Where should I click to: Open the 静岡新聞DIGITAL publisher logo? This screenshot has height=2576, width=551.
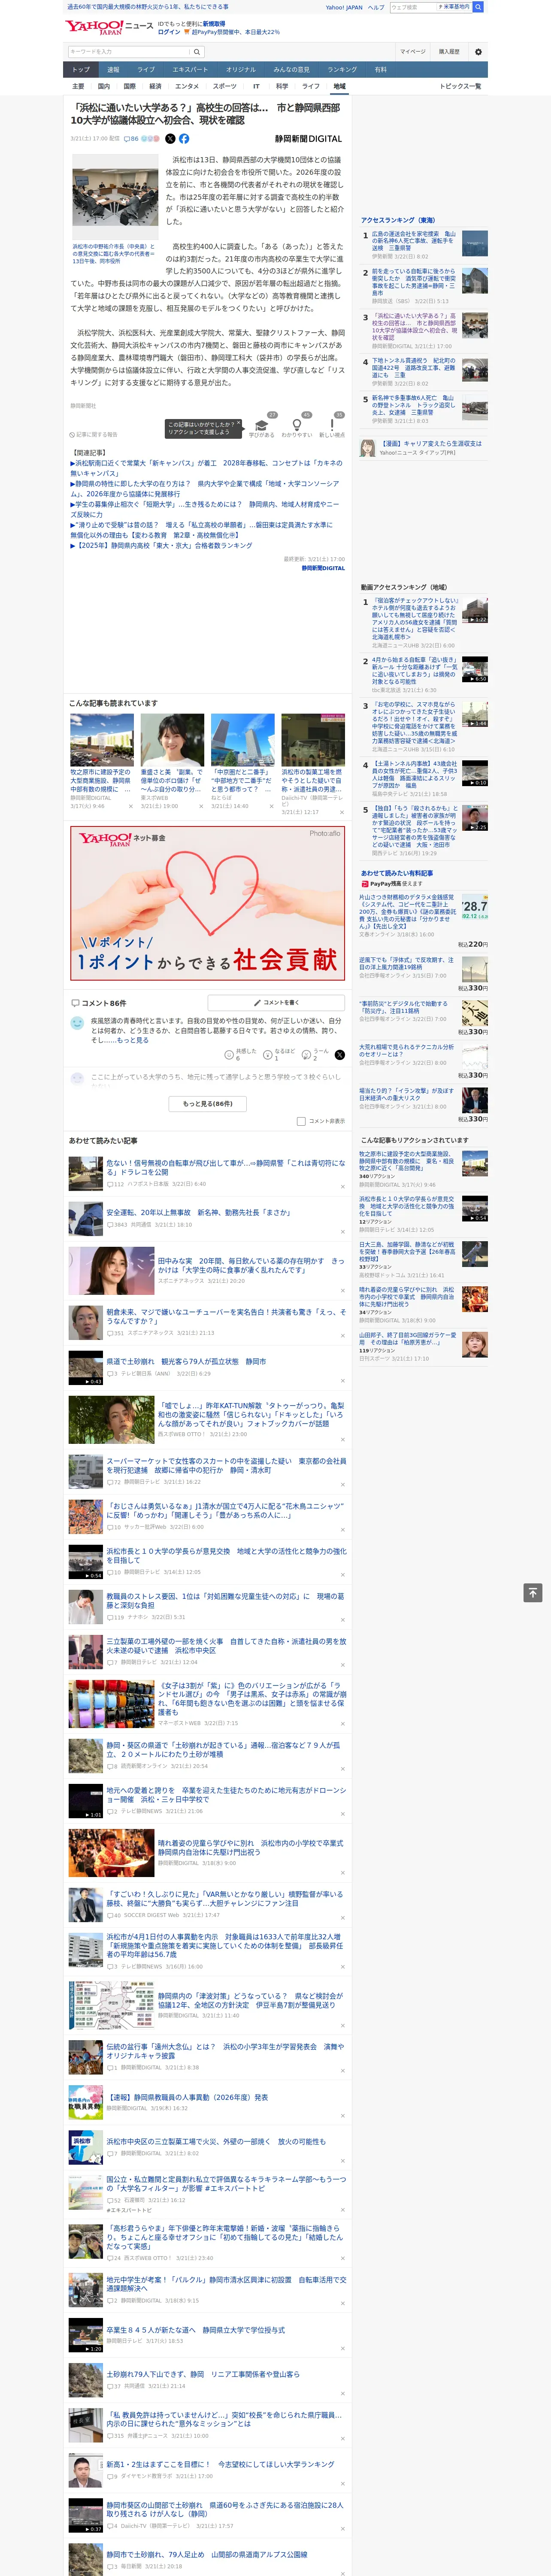[308, 139]
